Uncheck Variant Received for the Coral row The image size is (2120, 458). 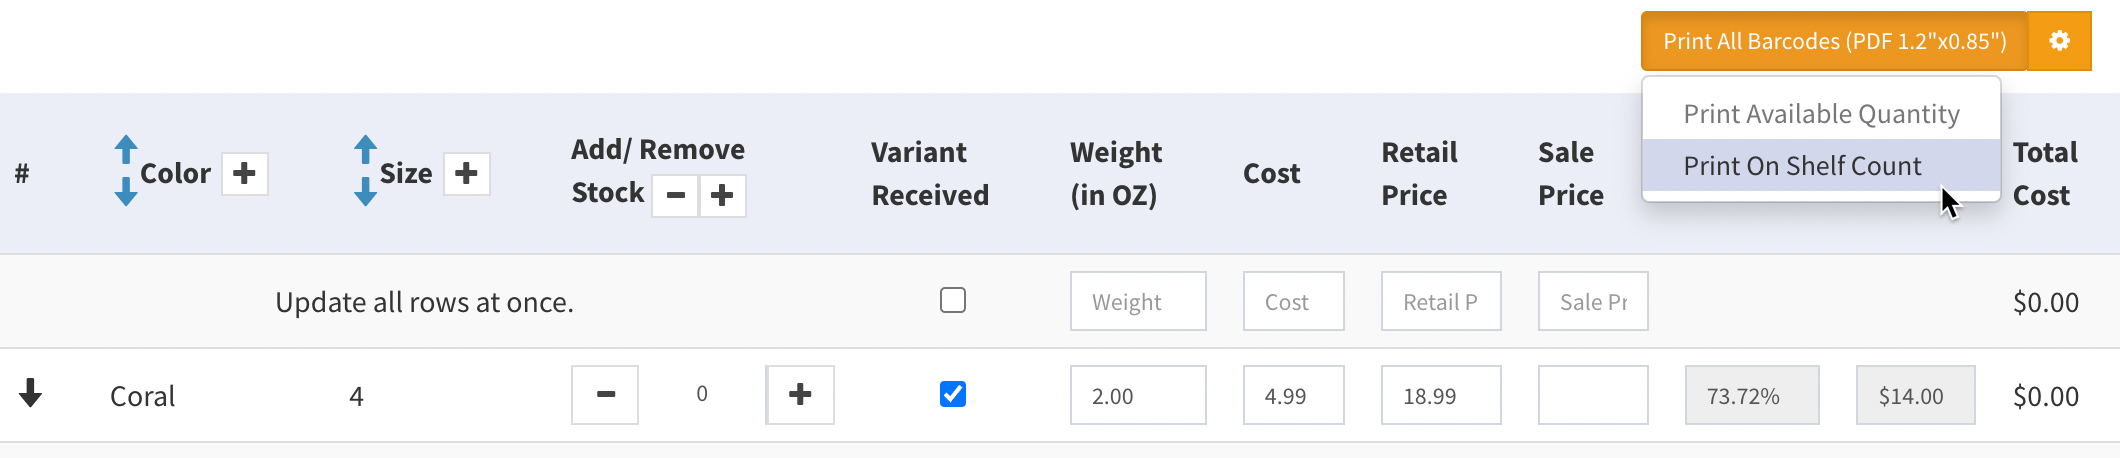click(953, 394)
